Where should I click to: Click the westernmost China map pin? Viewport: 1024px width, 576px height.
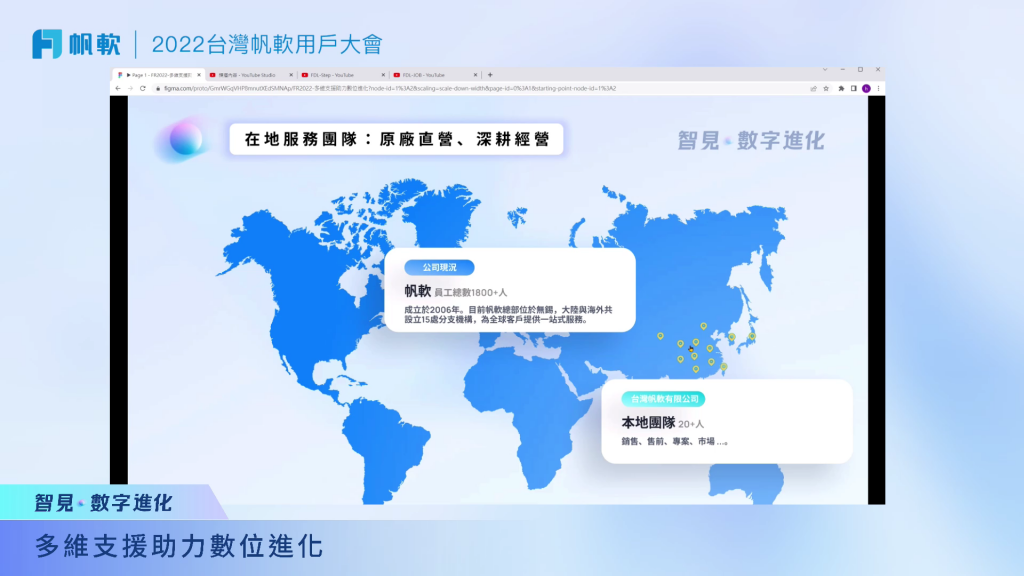coord(660,336)
